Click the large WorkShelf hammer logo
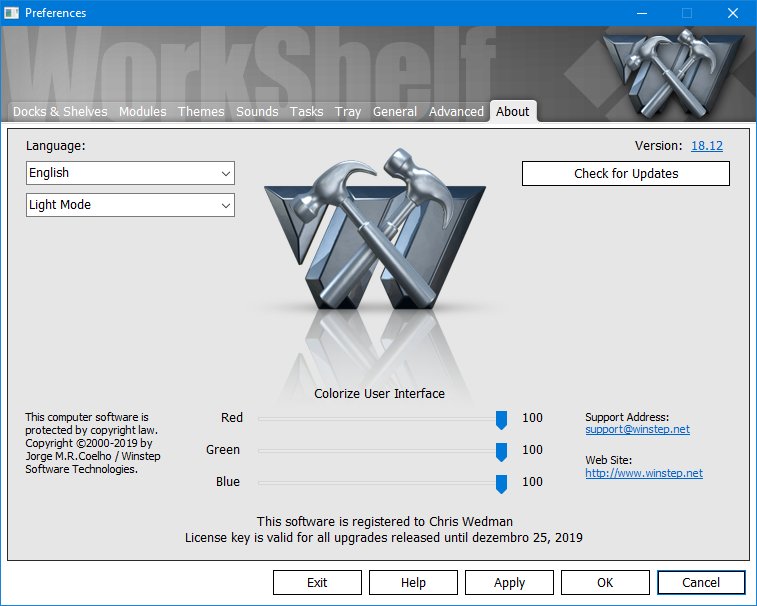Screen dimensions: 757x606 375,235
